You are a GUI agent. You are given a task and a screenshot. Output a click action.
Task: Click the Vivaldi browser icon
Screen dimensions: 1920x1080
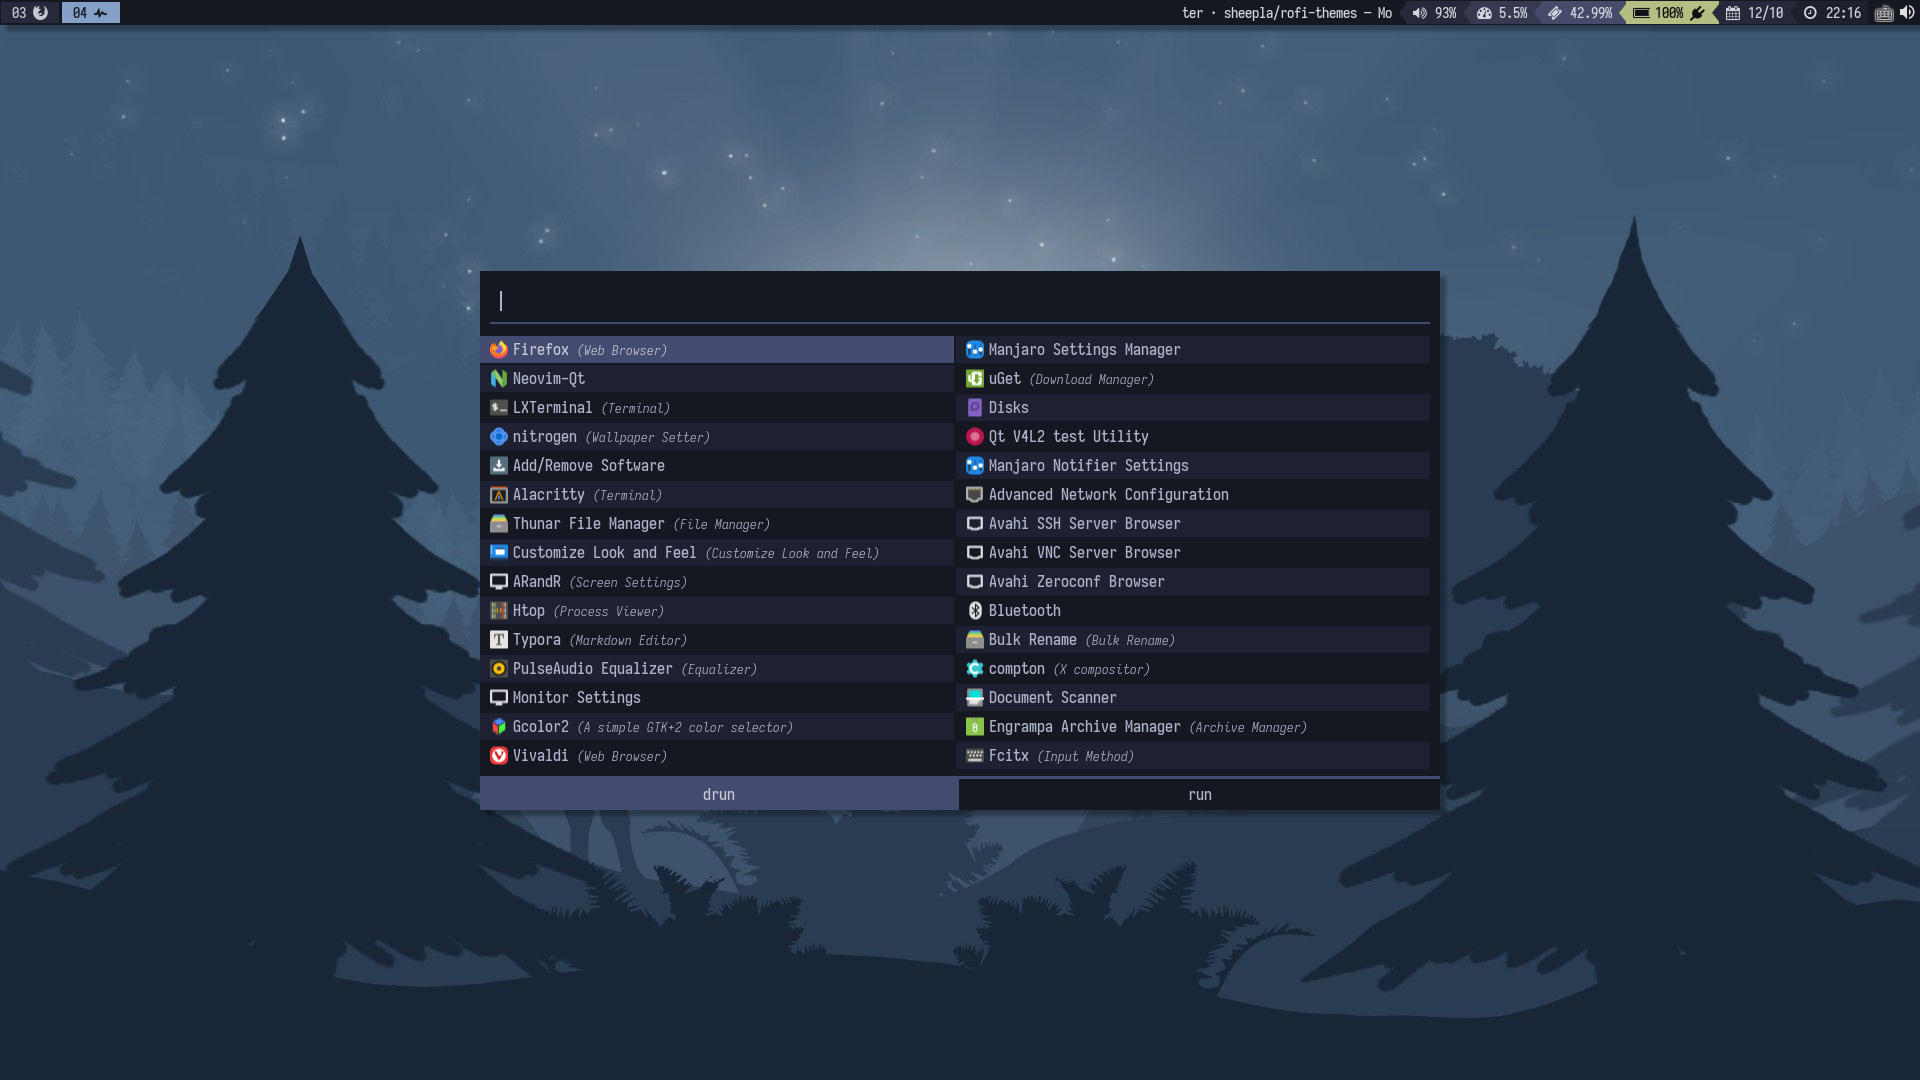pos(498,756)
